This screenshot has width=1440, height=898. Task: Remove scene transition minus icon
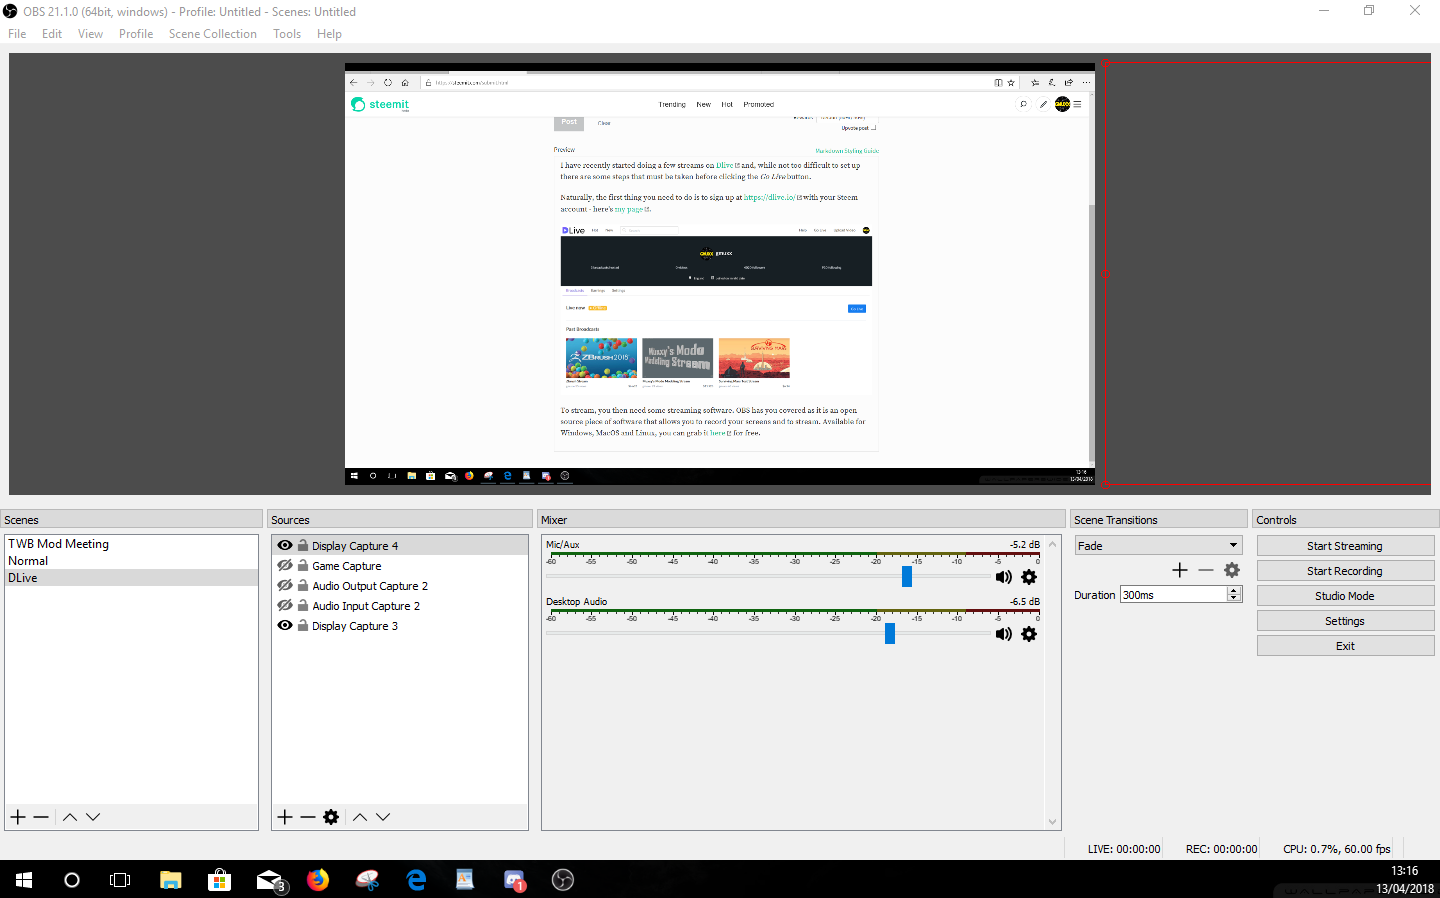coord(1206,570)
